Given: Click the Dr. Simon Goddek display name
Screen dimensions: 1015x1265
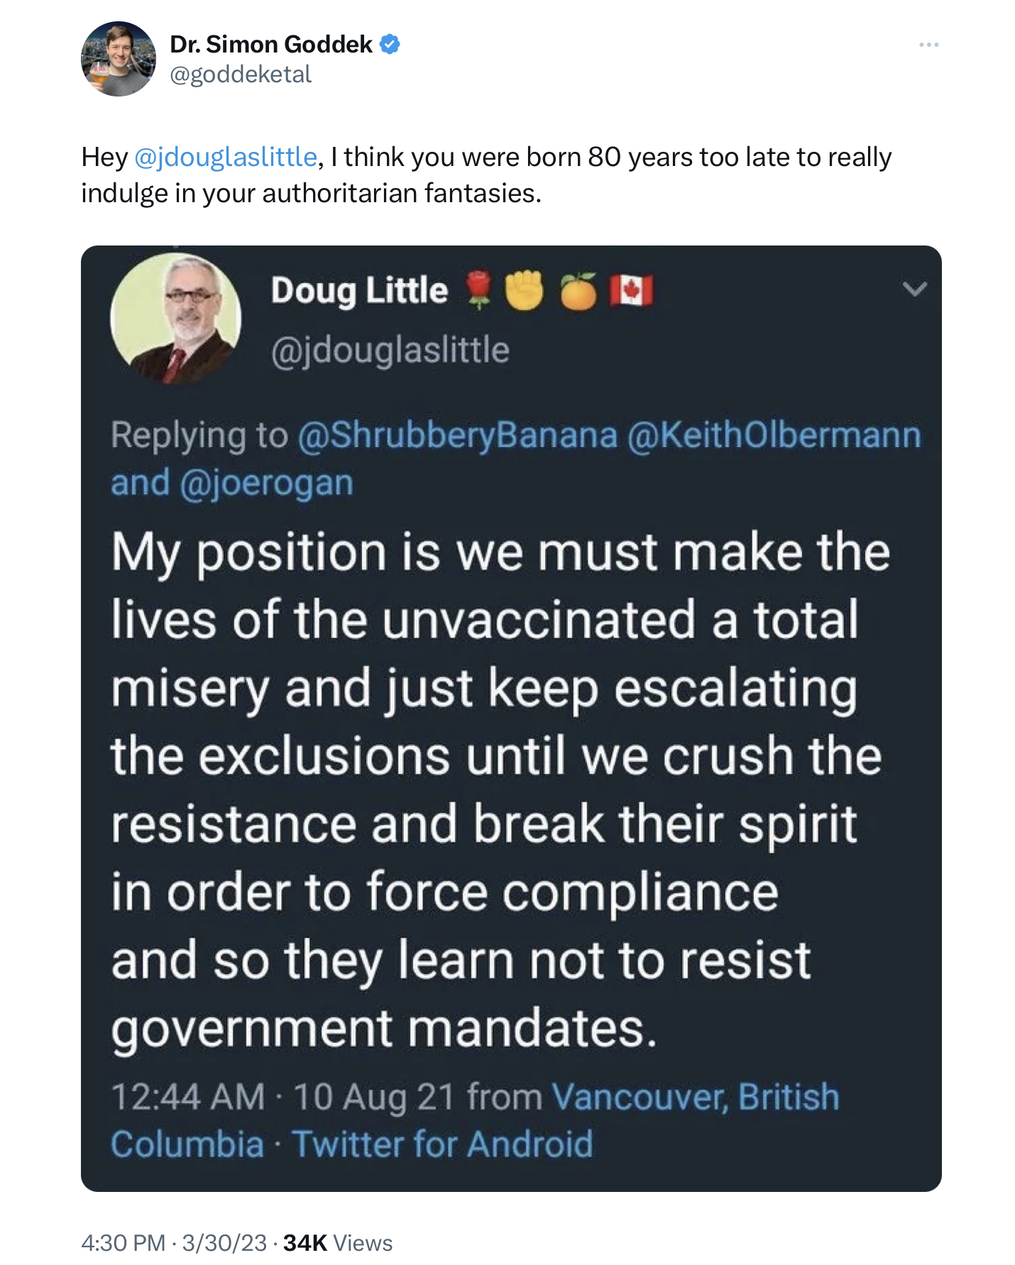Looking at the screenshot, I should click(x=271, y=44).
